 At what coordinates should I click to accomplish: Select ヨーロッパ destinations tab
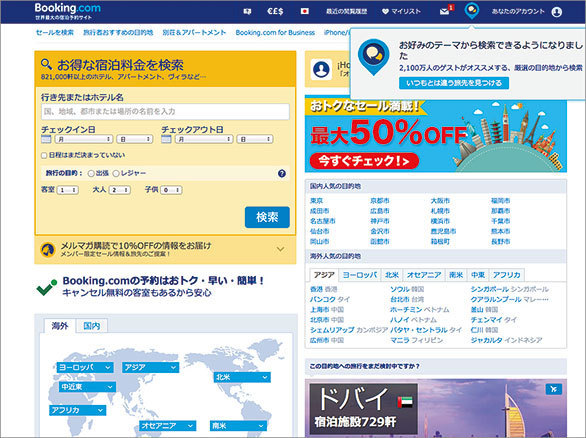click(360, 275)
